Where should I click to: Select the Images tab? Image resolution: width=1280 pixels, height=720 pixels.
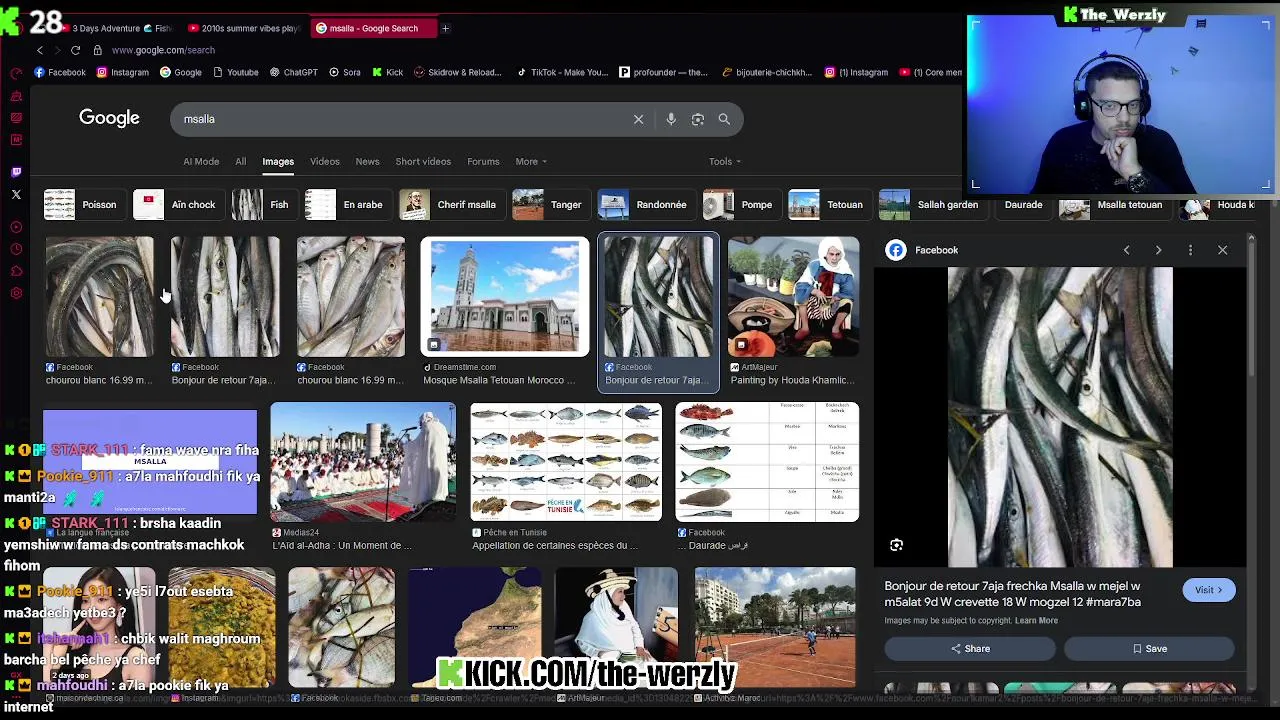click(x=278, y=161)
